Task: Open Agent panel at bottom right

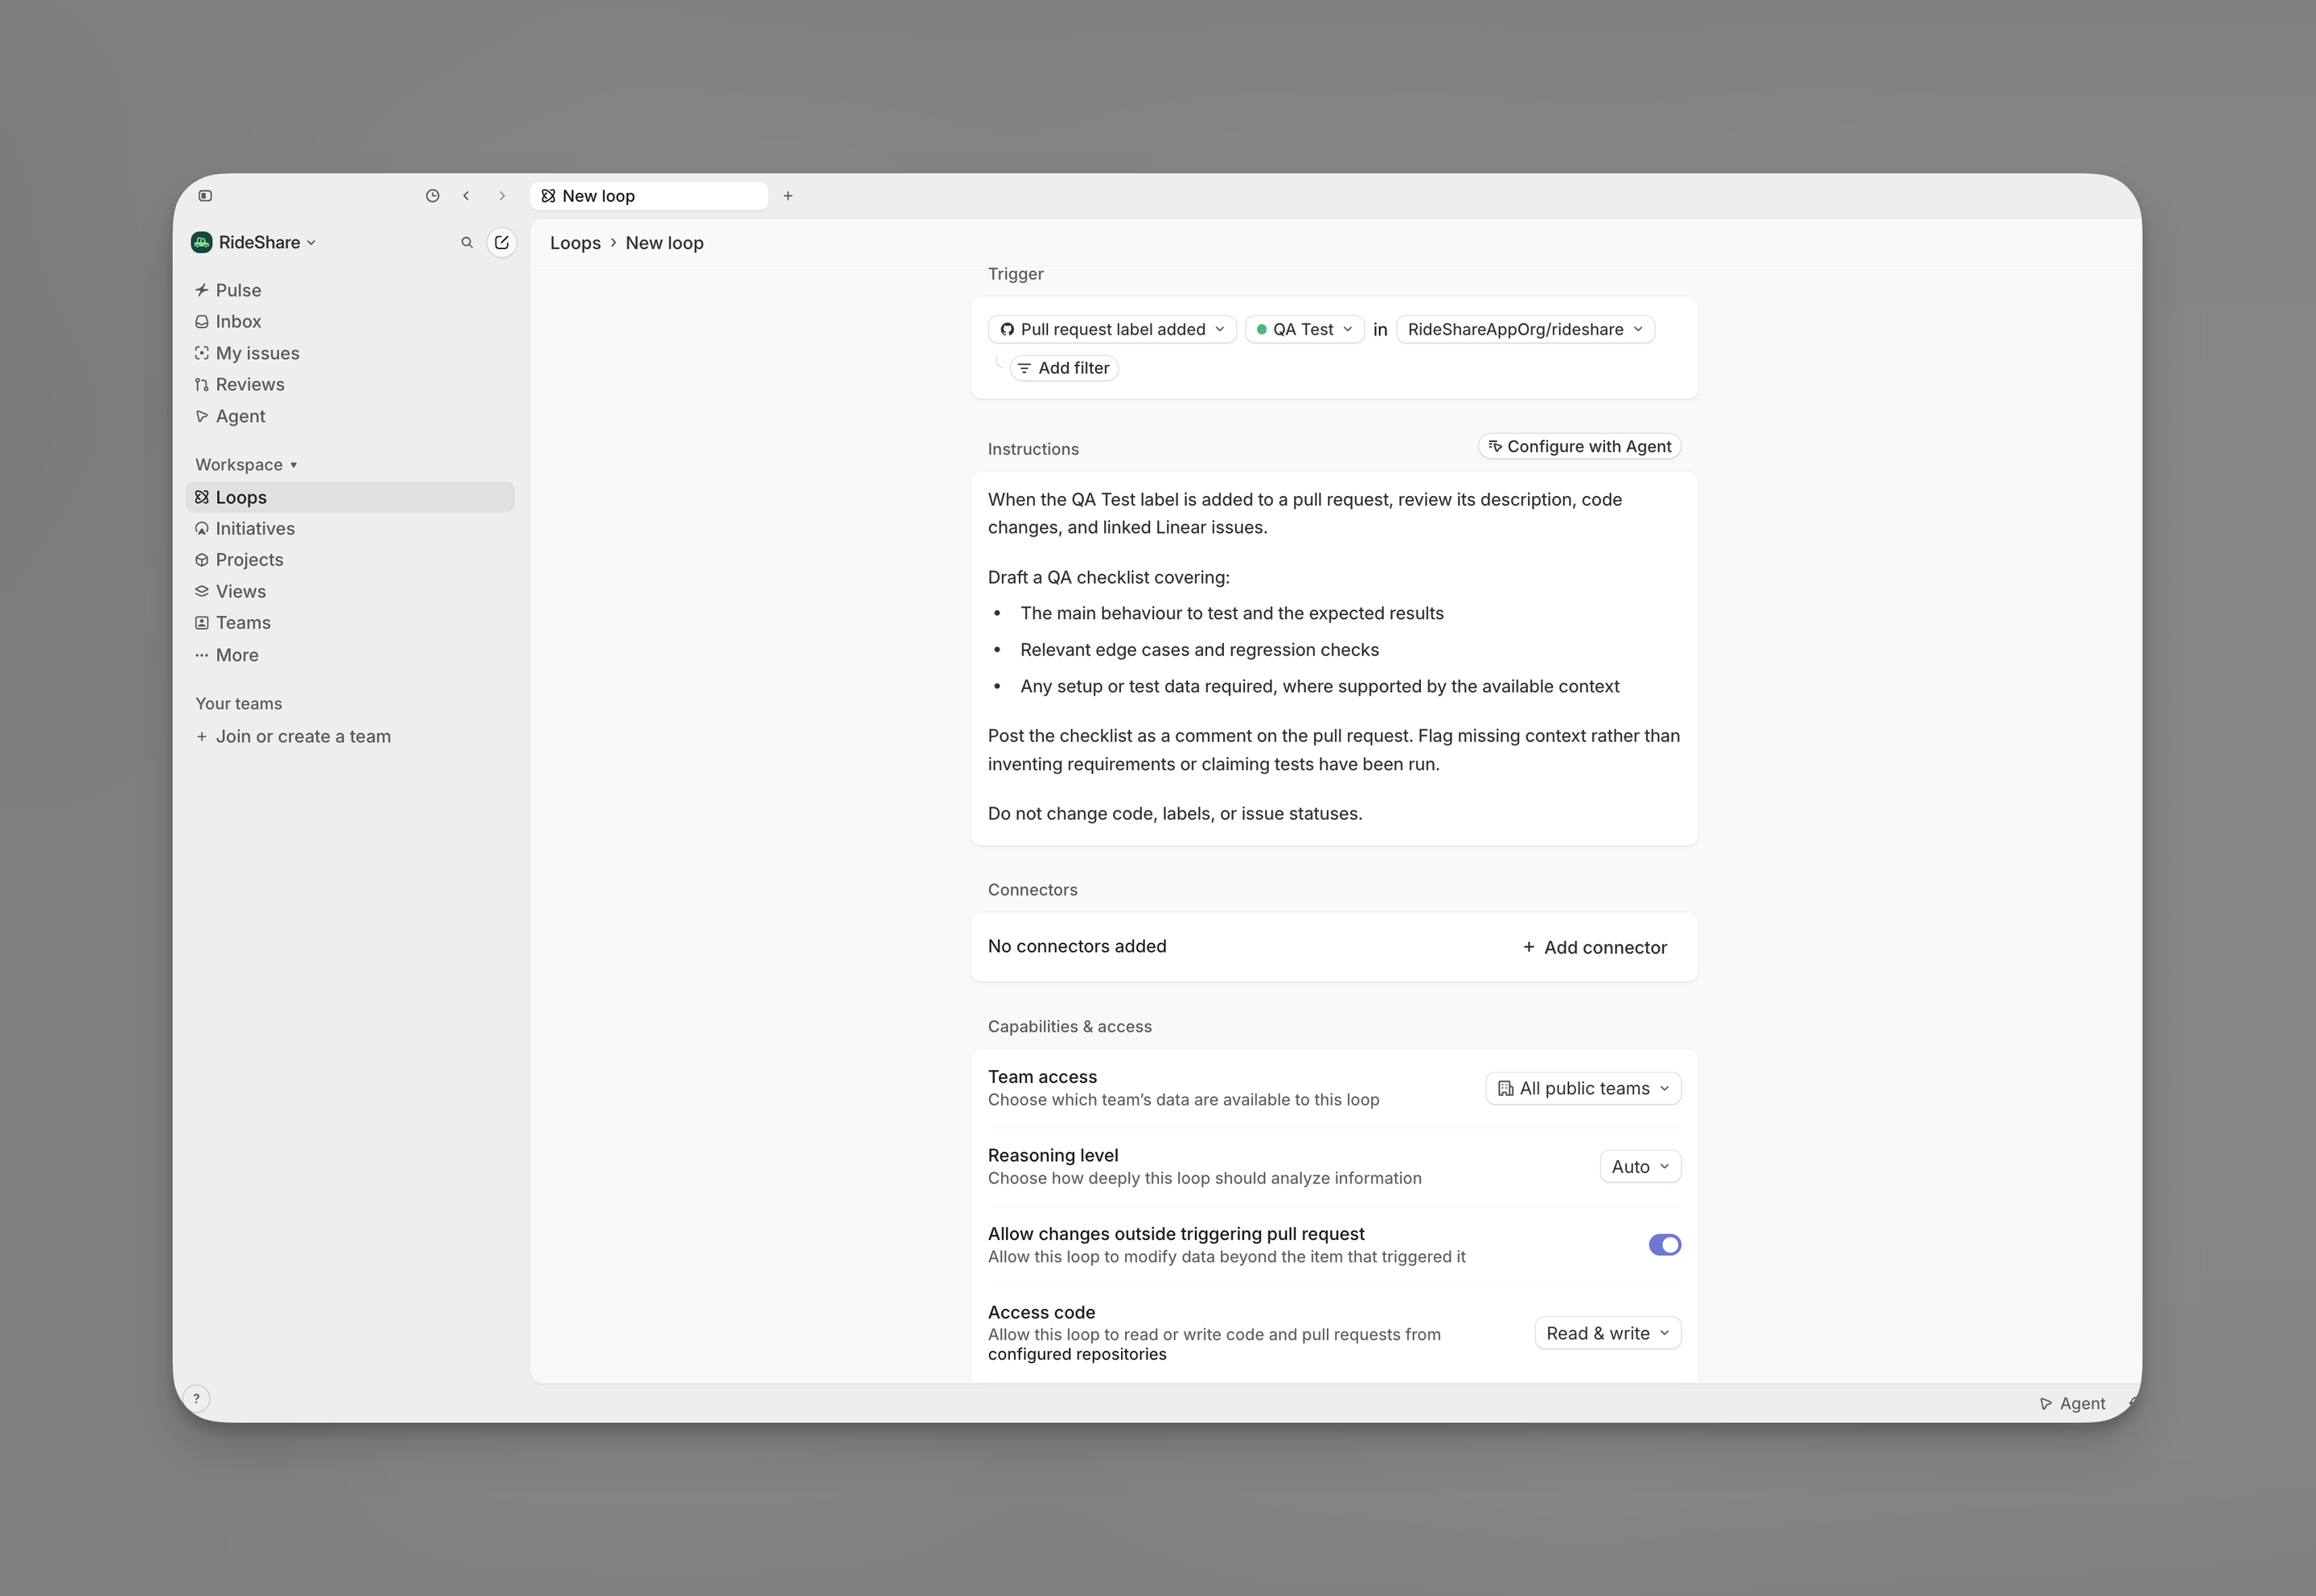Action: point(2072,1404)
